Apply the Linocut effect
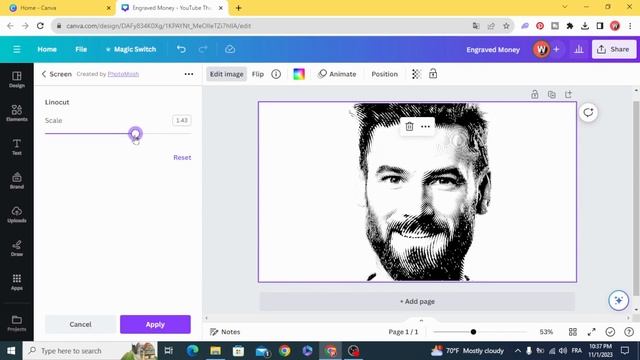This screenshot has width=640, height=360. click(155, 324)
